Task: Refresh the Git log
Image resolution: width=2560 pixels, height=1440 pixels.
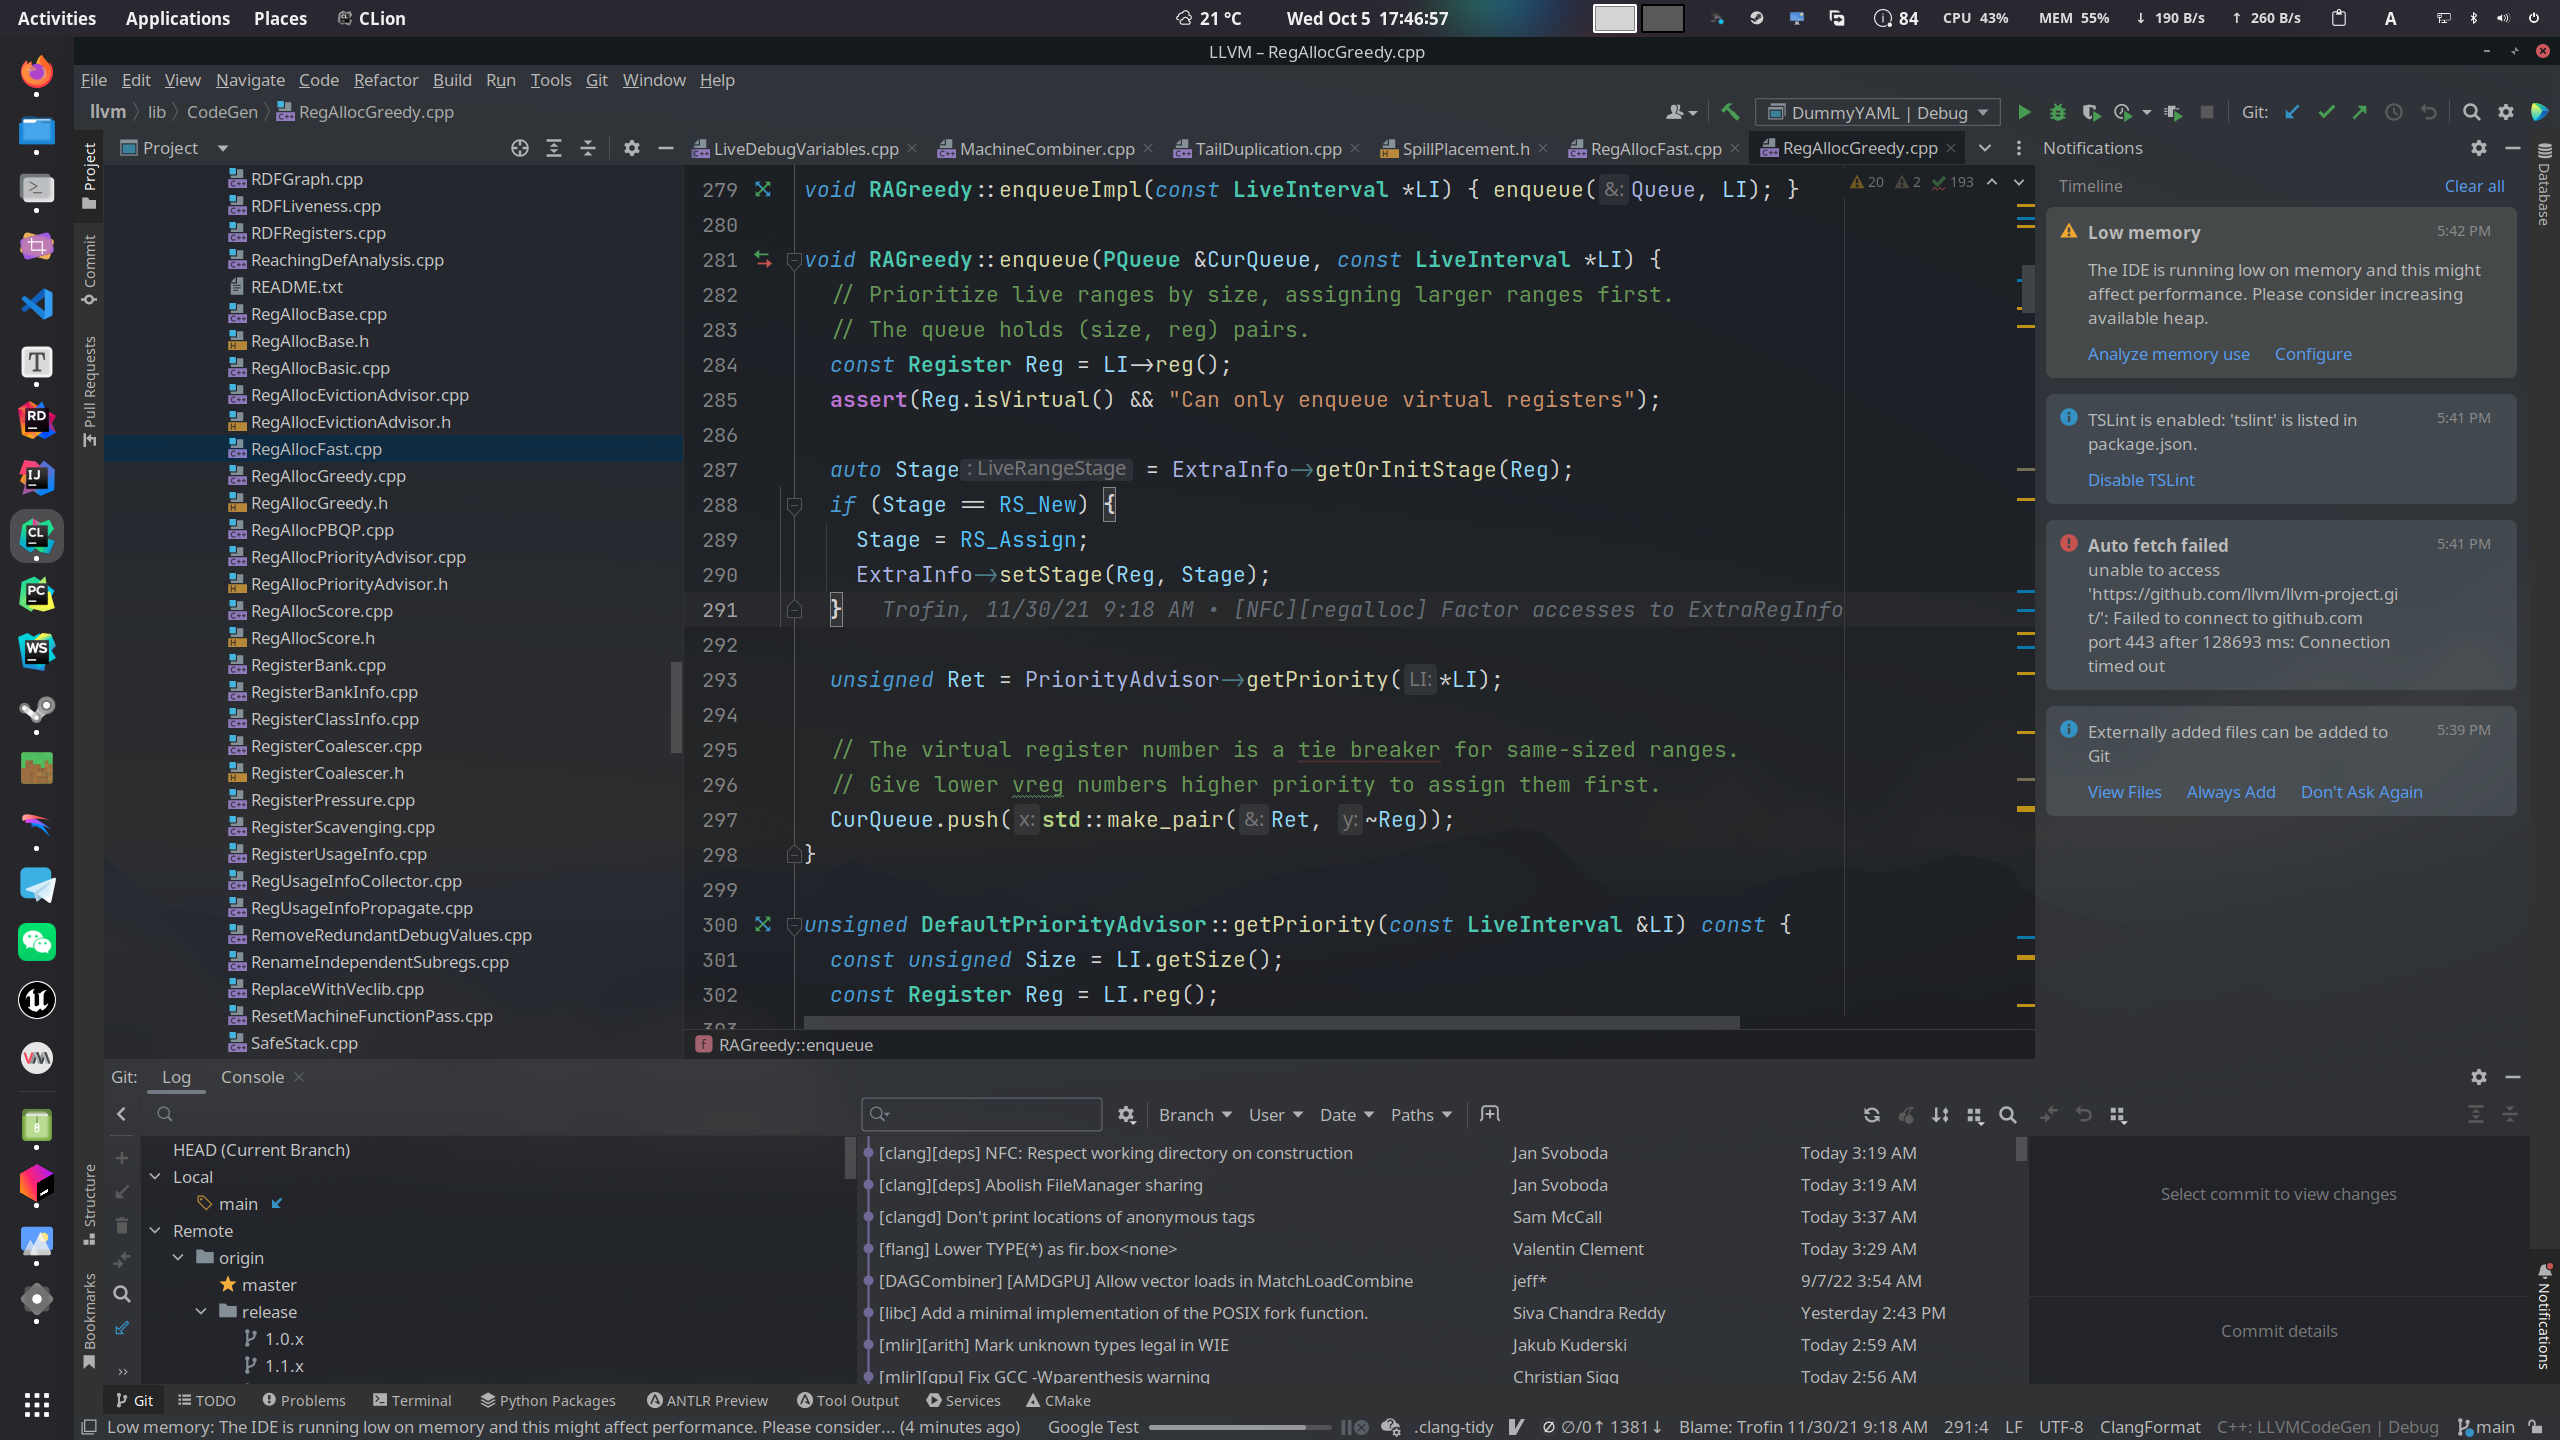Action: (1871, 1115)
